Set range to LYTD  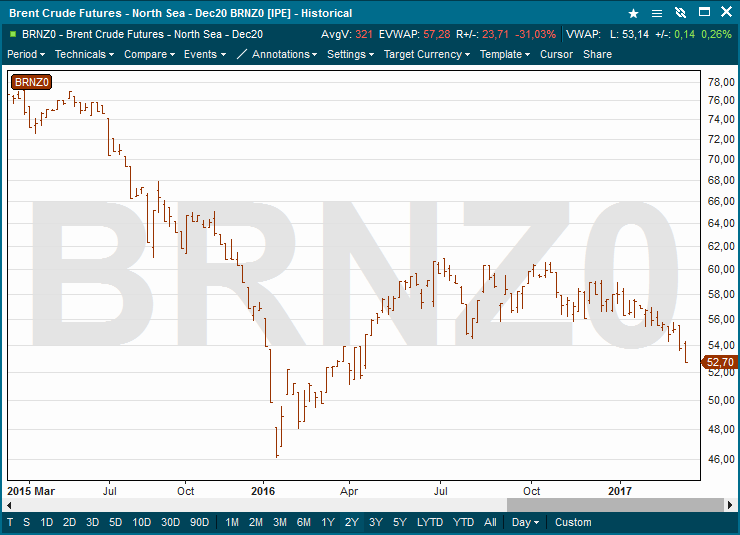(x=430, y=522)
